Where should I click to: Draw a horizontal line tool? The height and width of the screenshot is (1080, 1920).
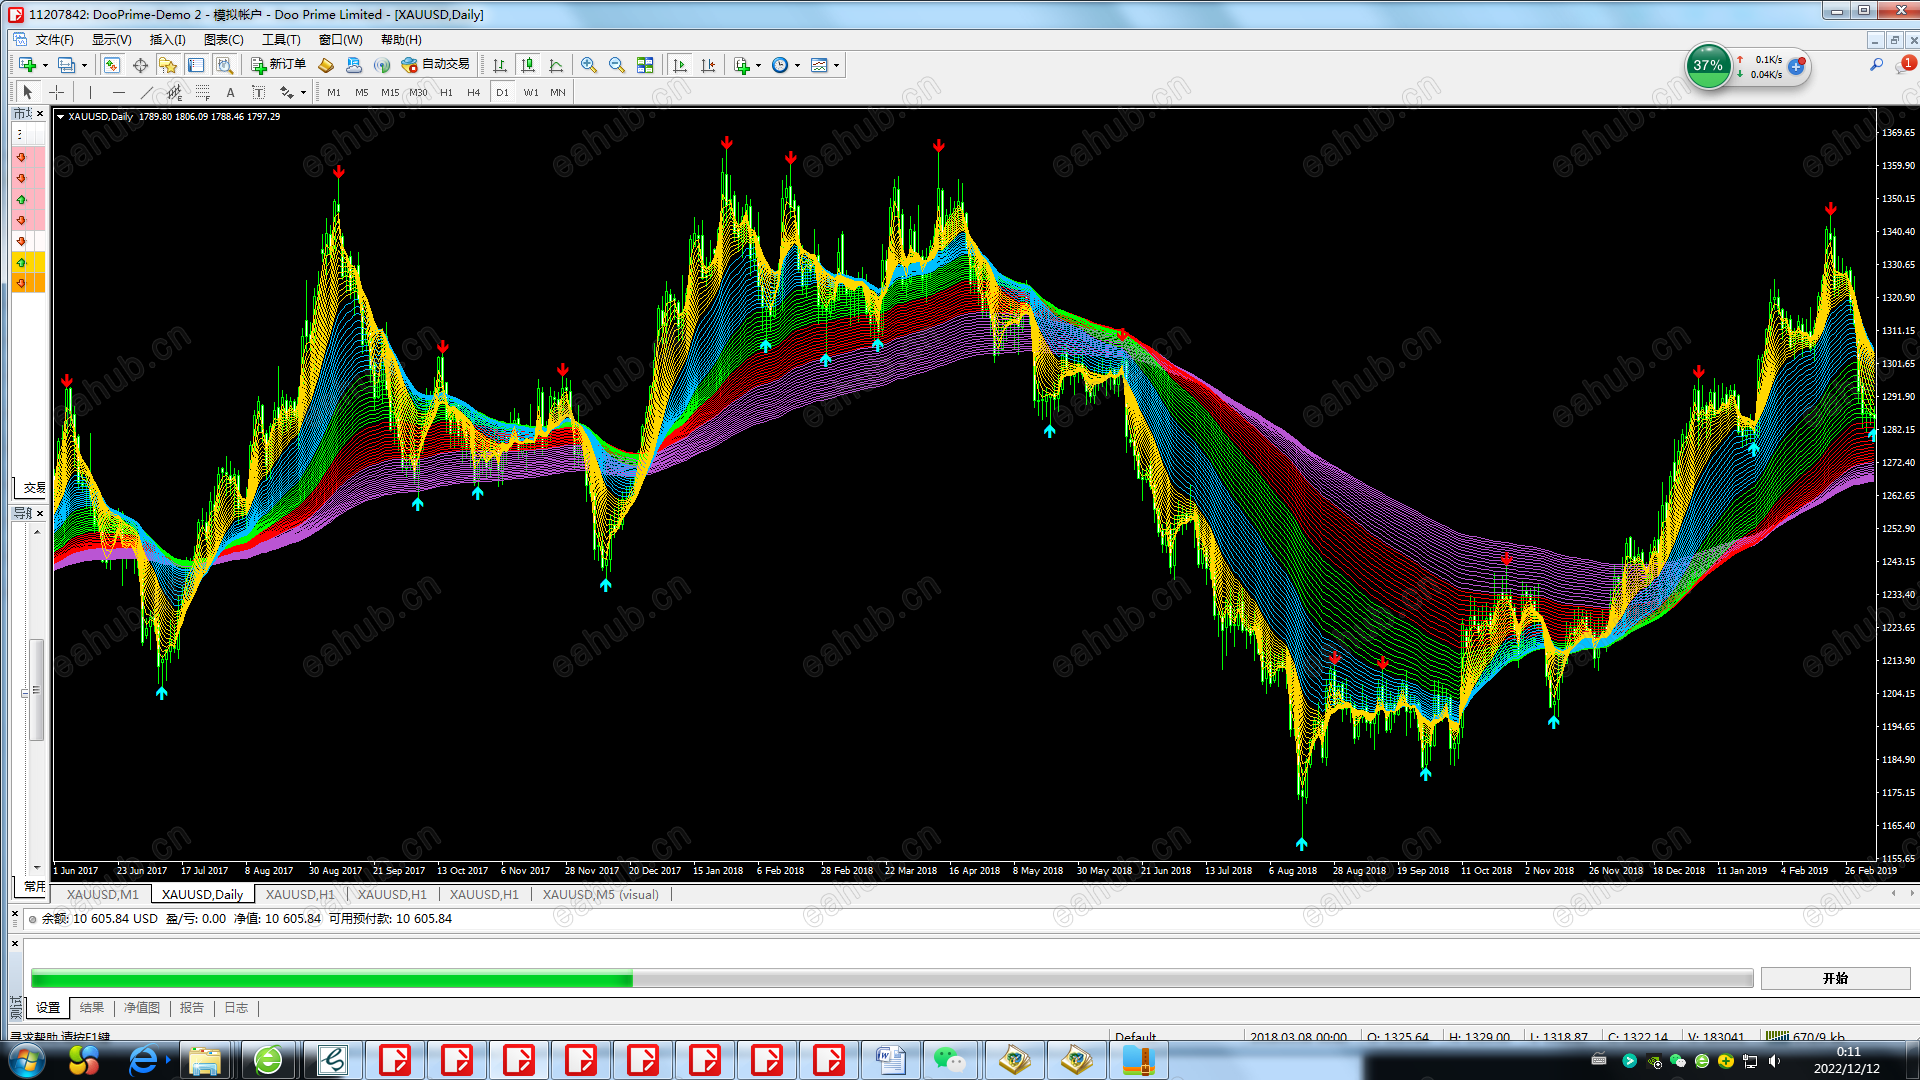119,92
